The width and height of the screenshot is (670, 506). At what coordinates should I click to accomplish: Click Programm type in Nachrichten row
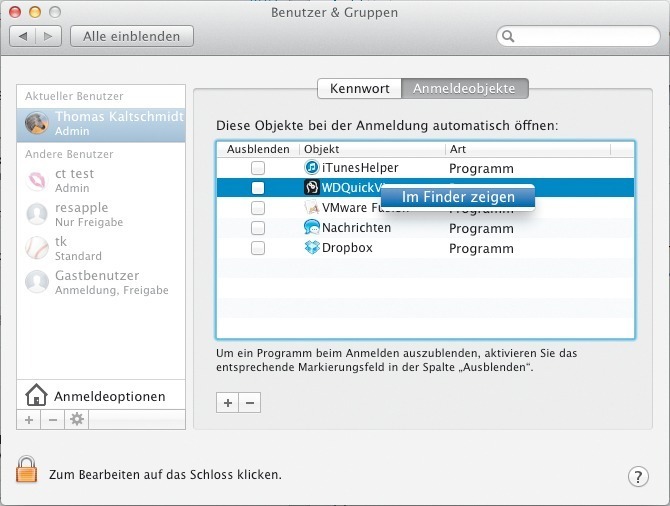[x=481, y=229]
